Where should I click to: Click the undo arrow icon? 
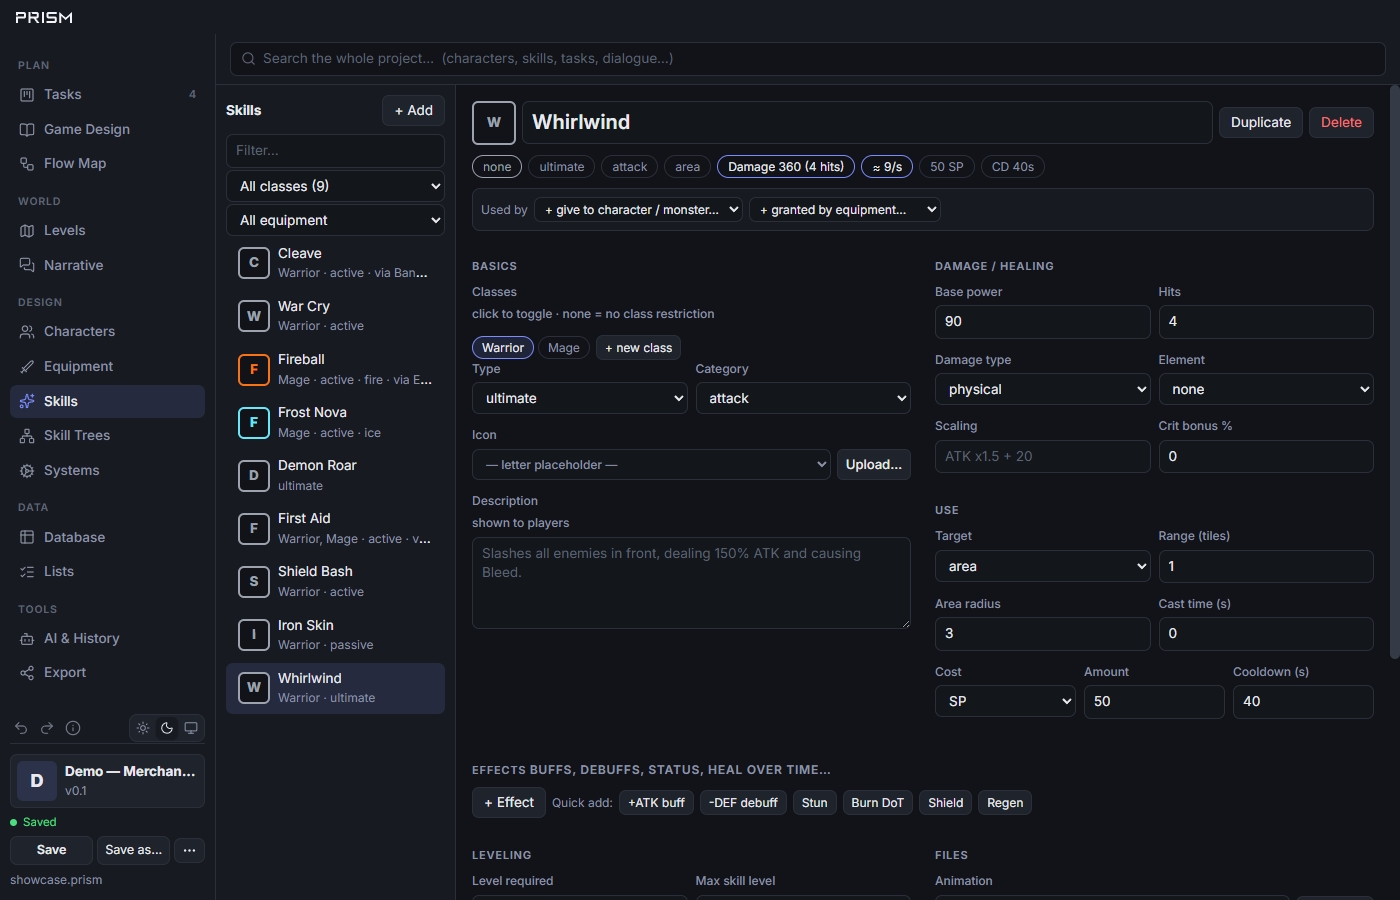(21, 728)
